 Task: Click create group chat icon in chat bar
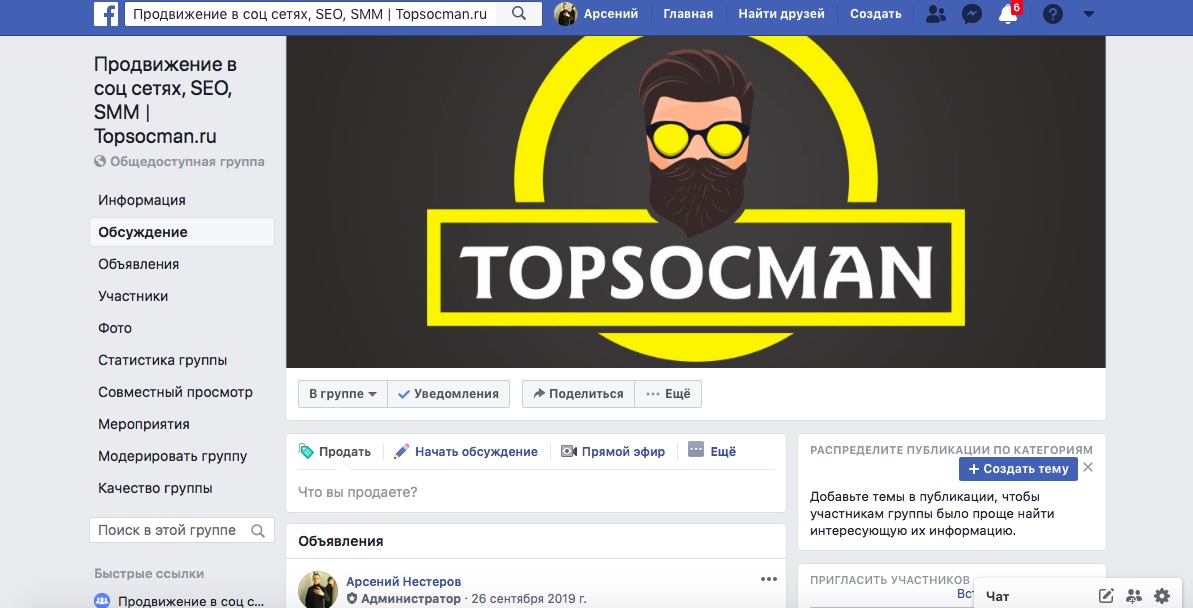pyautogui.click(x=1134, y=596)
